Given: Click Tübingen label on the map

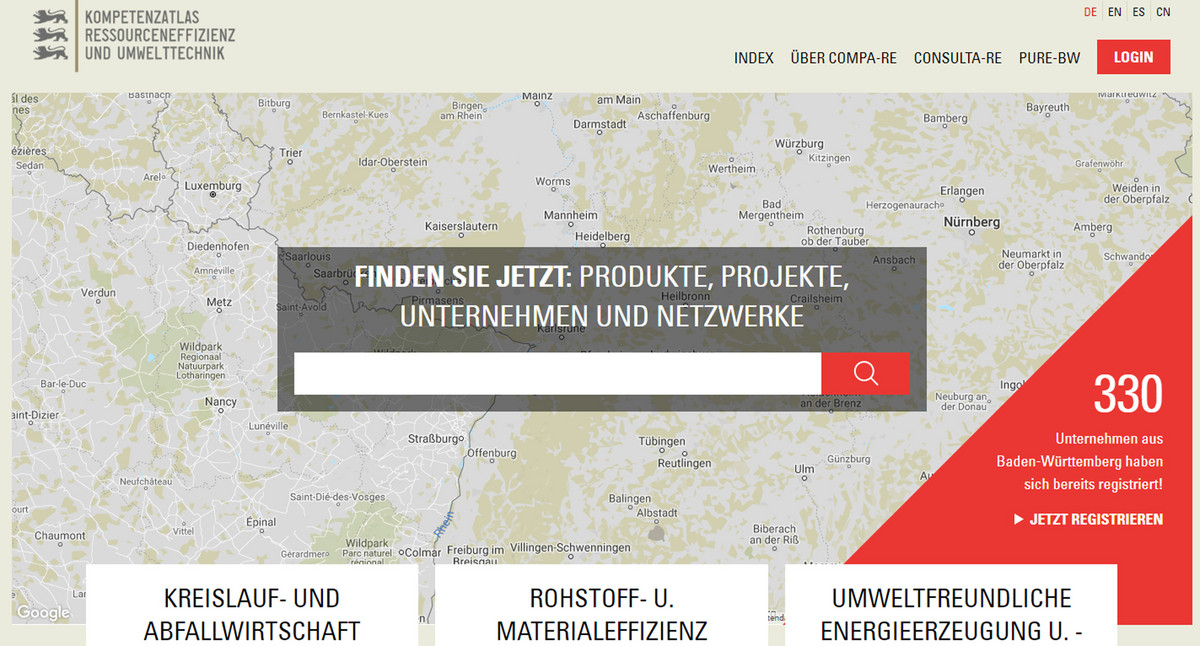Looking at the screenshot, I should click(x=662, y=441).
